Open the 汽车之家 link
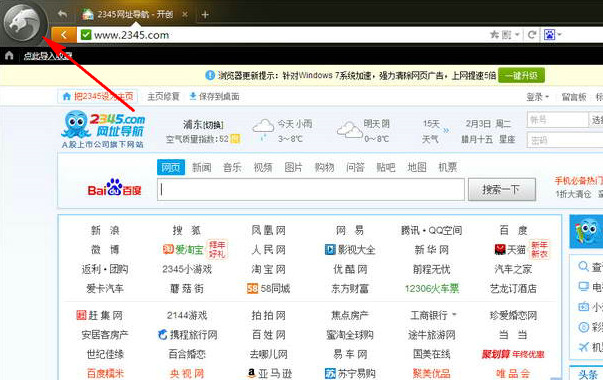Image resolution: width=603 pixels, height=380 pixels. [x=513, y=269]
